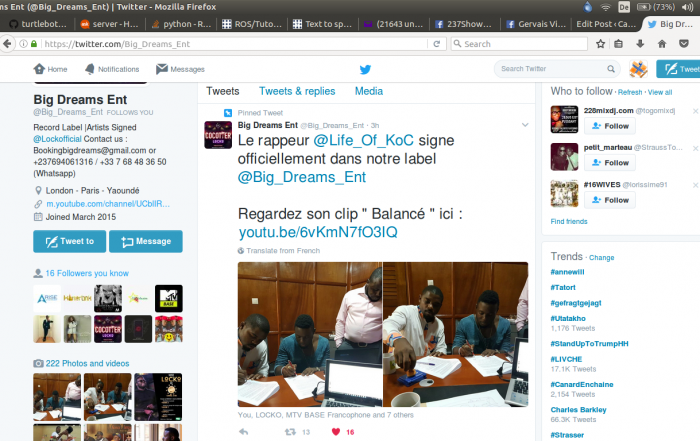This screenshot has height=441, width=700.
Task: Open the URL bar history dropdown arrow
Action: pos(428,44)
